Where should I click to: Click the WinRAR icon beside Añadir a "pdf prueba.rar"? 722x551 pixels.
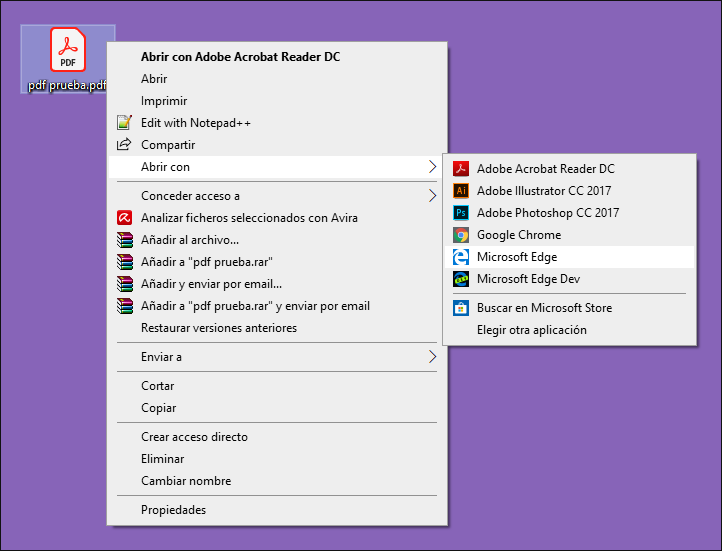coord(124,262)
